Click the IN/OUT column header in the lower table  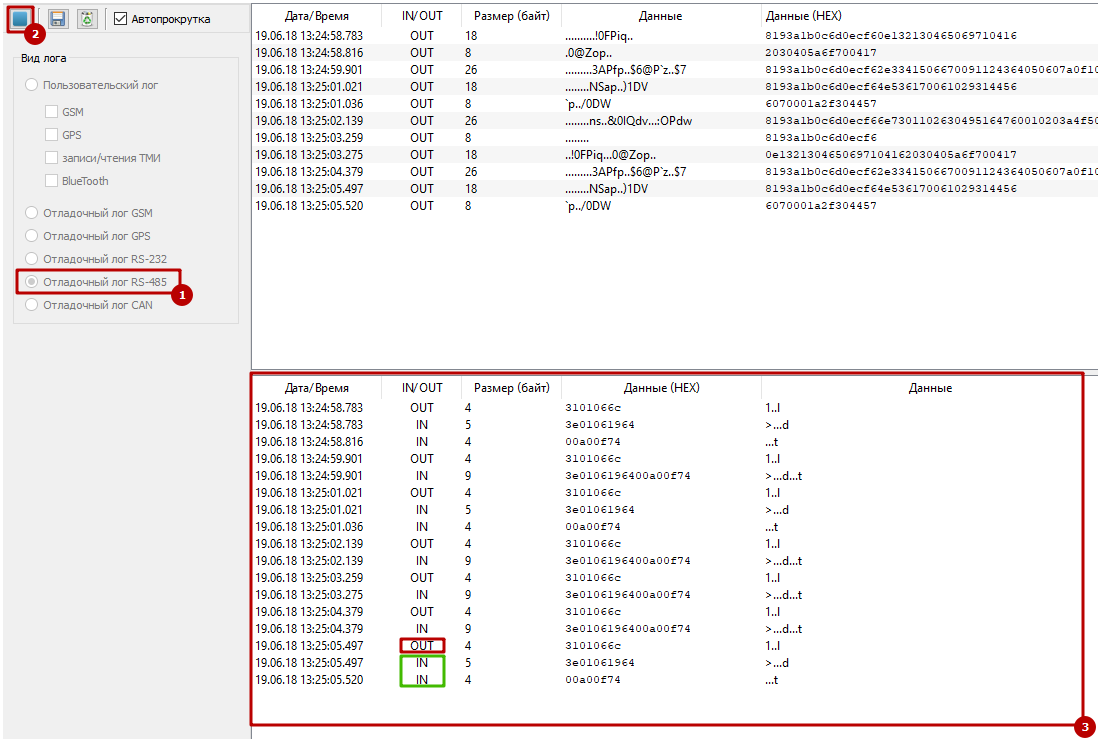pos(421,388)
